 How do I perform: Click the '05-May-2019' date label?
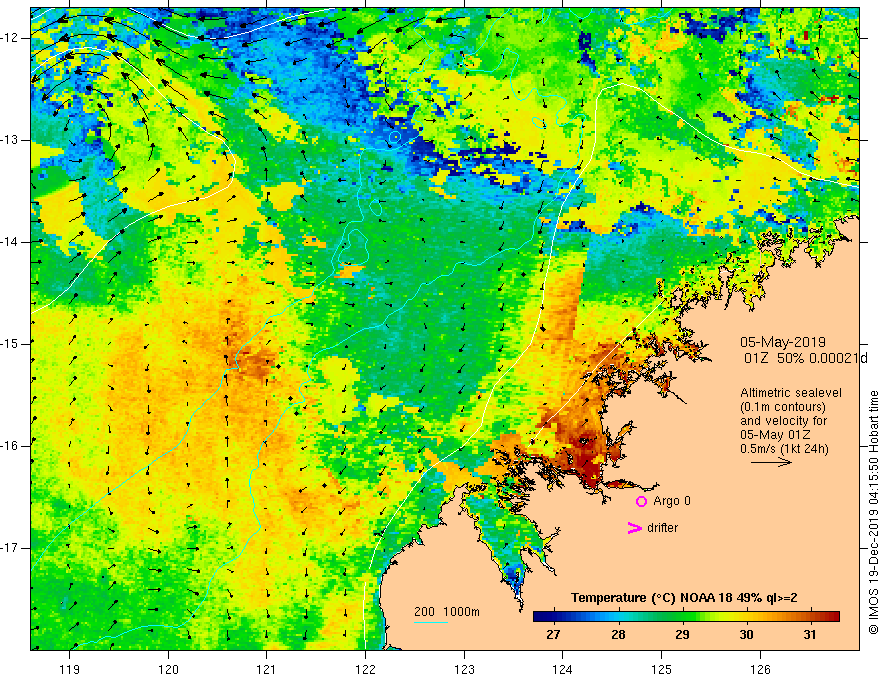783,342
